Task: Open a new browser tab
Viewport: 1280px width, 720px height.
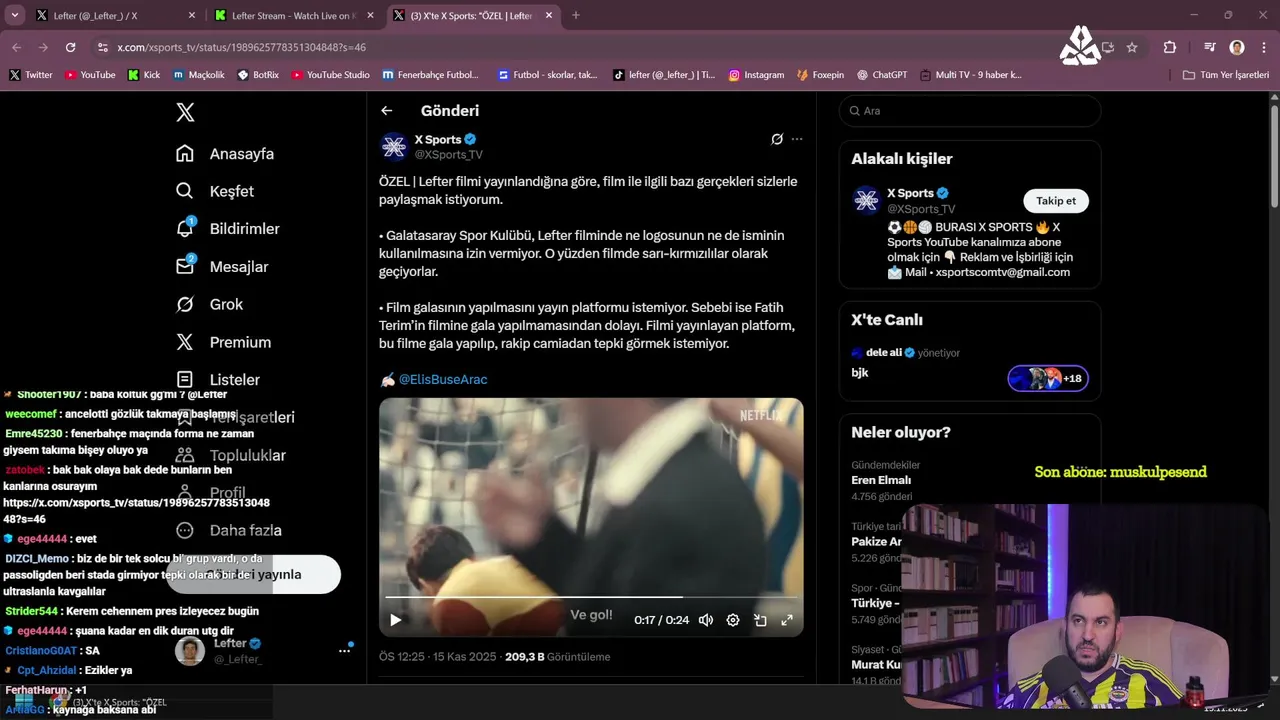Action: coord(576,16)
